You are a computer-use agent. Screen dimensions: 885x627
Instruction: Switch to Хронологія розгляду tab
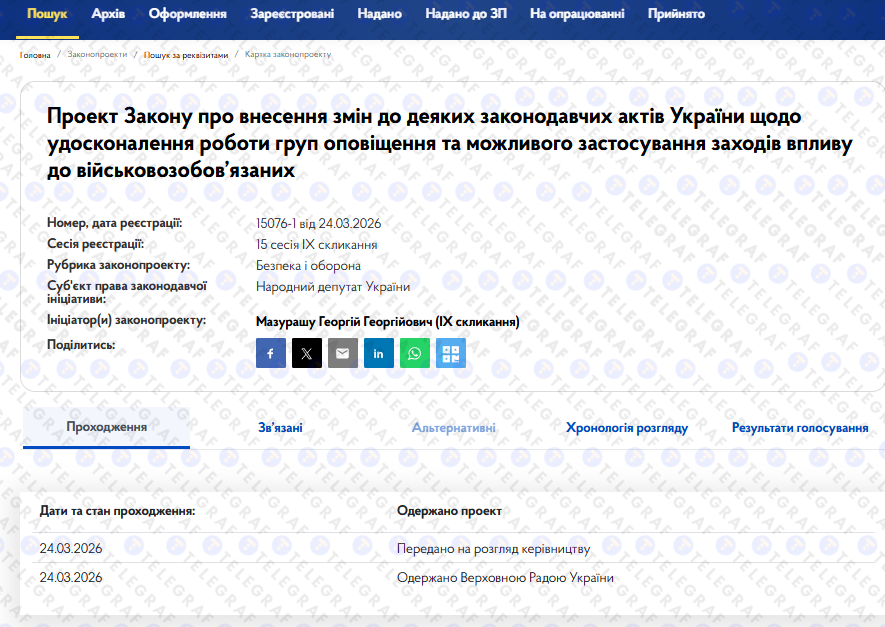coord(627,428)
